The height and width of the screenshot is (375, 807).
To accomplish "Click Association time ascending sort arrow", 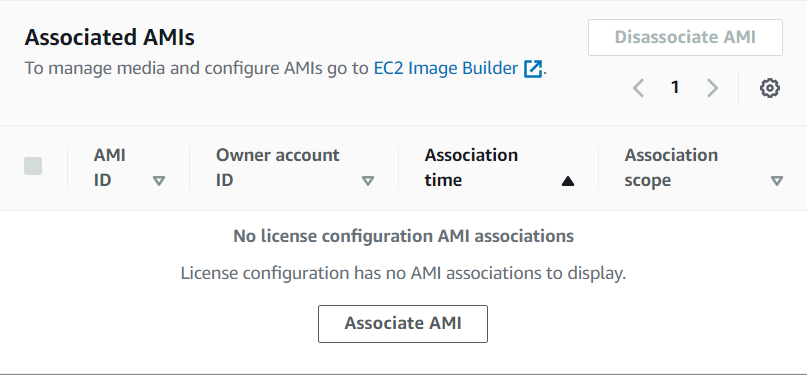I will pos(568,181).
